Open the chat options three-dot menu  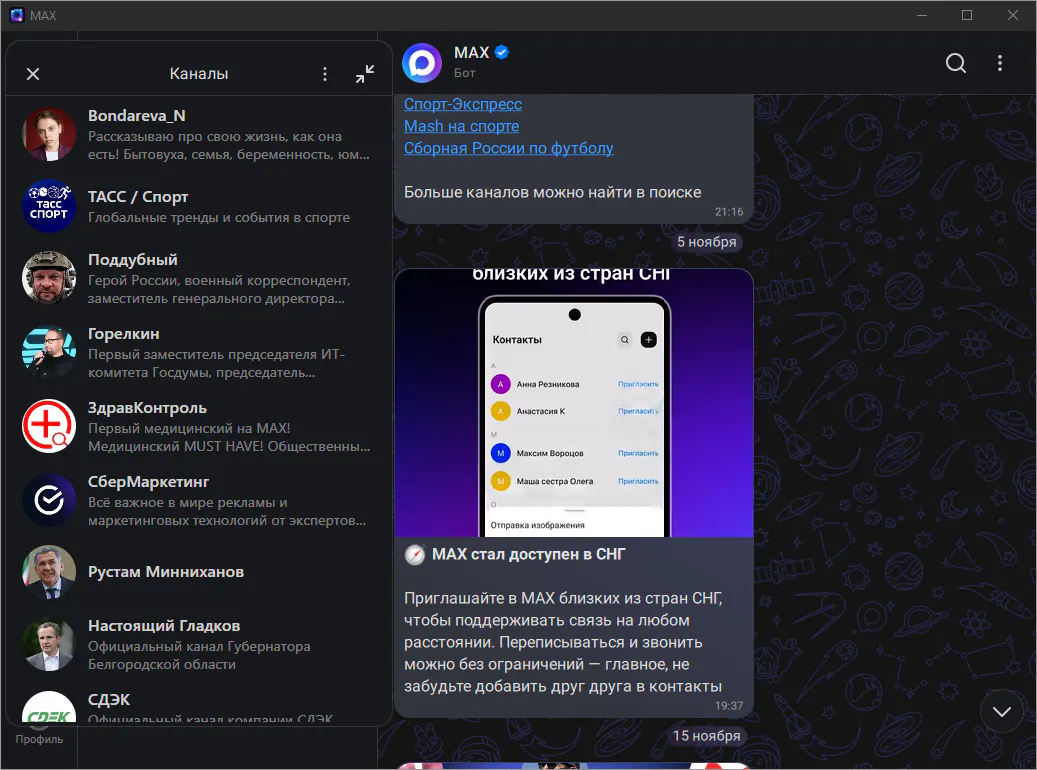point(1000,64)
